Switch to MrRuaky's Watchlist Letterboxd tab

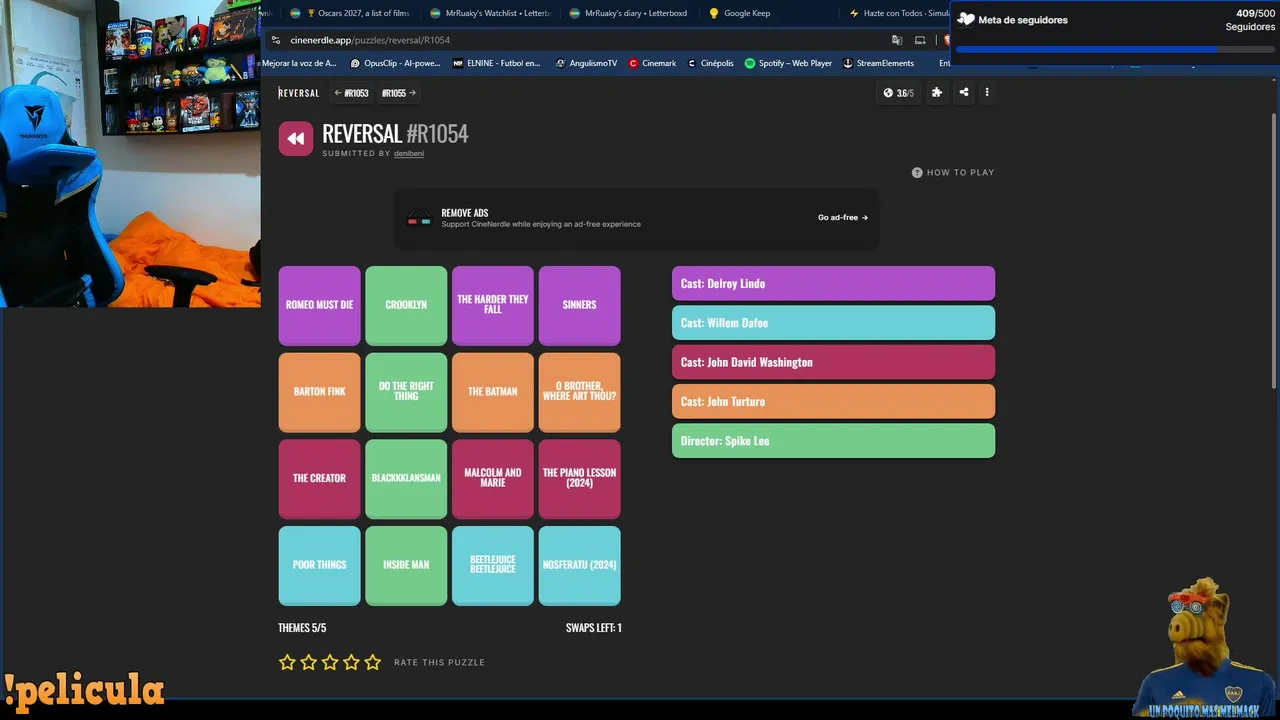(490, 13)
